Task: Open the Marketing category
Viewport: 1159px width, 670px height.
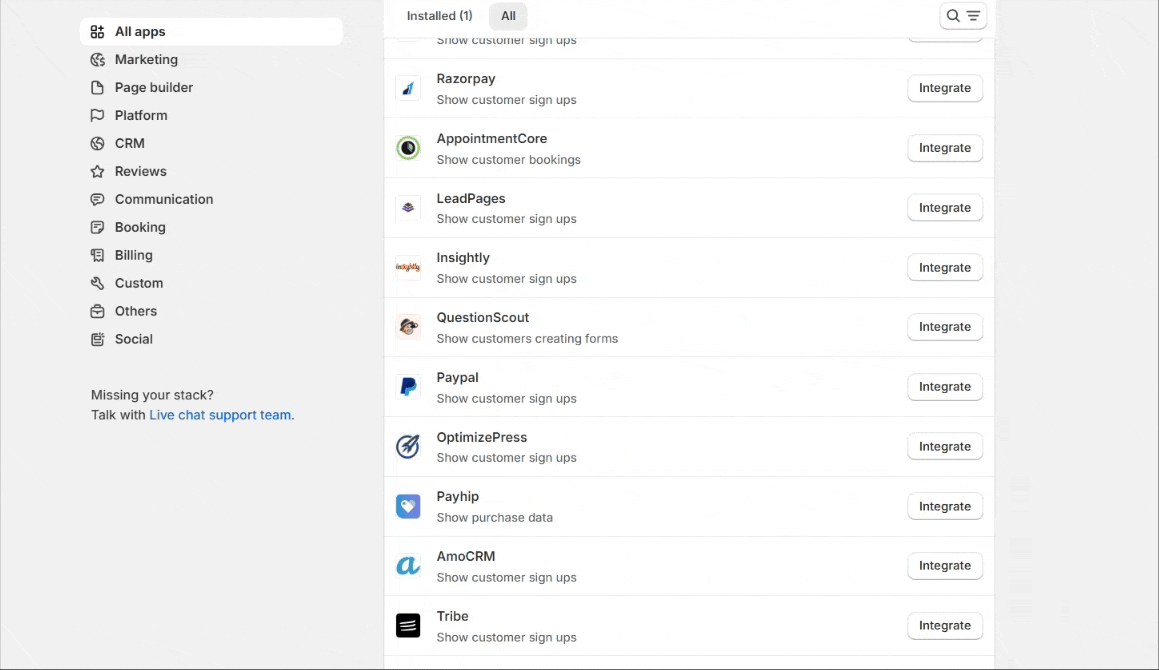Action: [x=146, y=60]
